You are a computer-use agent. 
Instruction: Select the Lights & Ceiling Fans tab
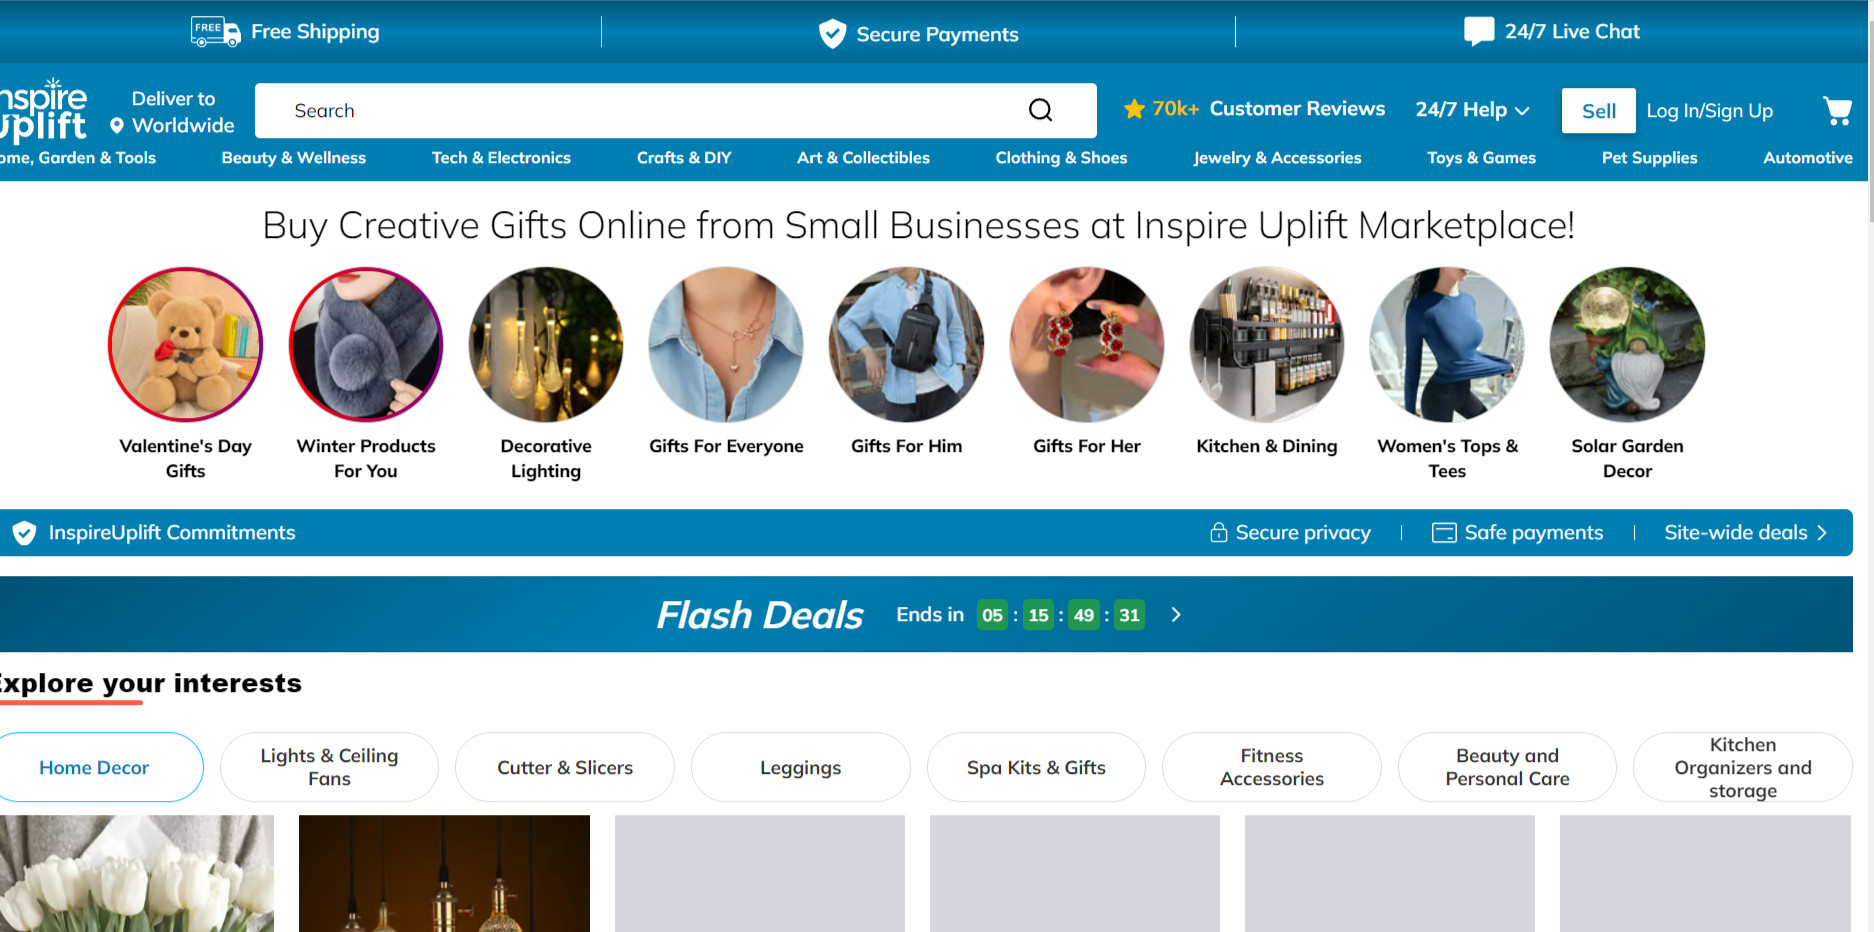[x=329, y=767]
